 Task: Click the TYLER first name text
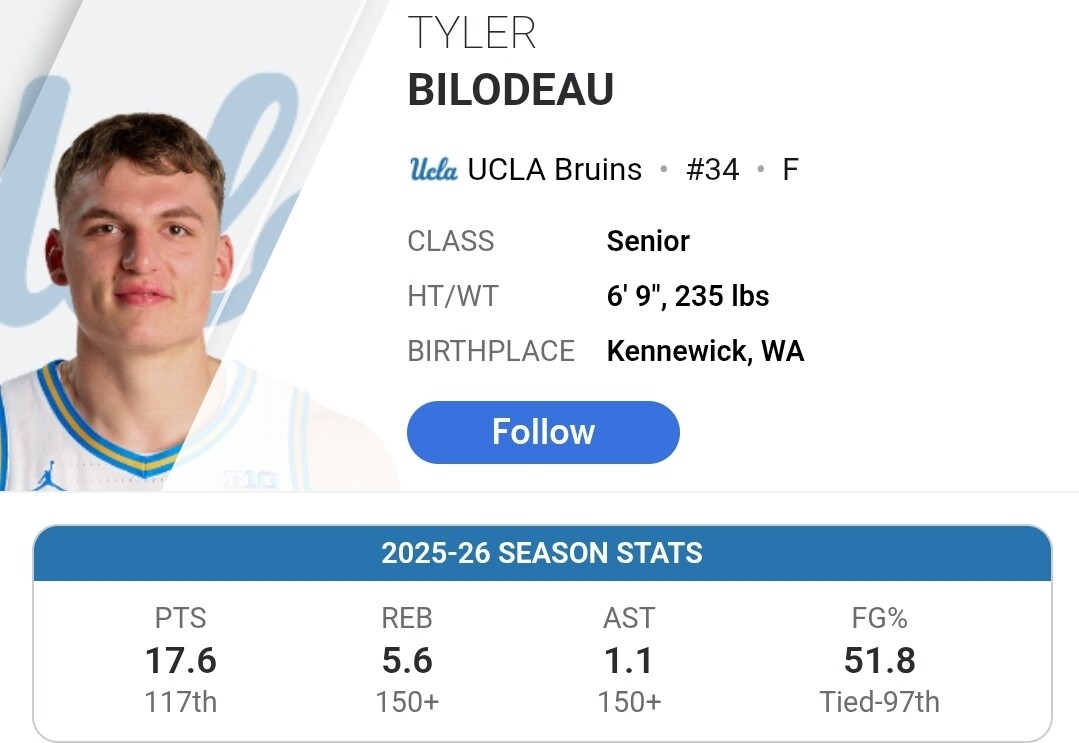[x=472, y=34]
